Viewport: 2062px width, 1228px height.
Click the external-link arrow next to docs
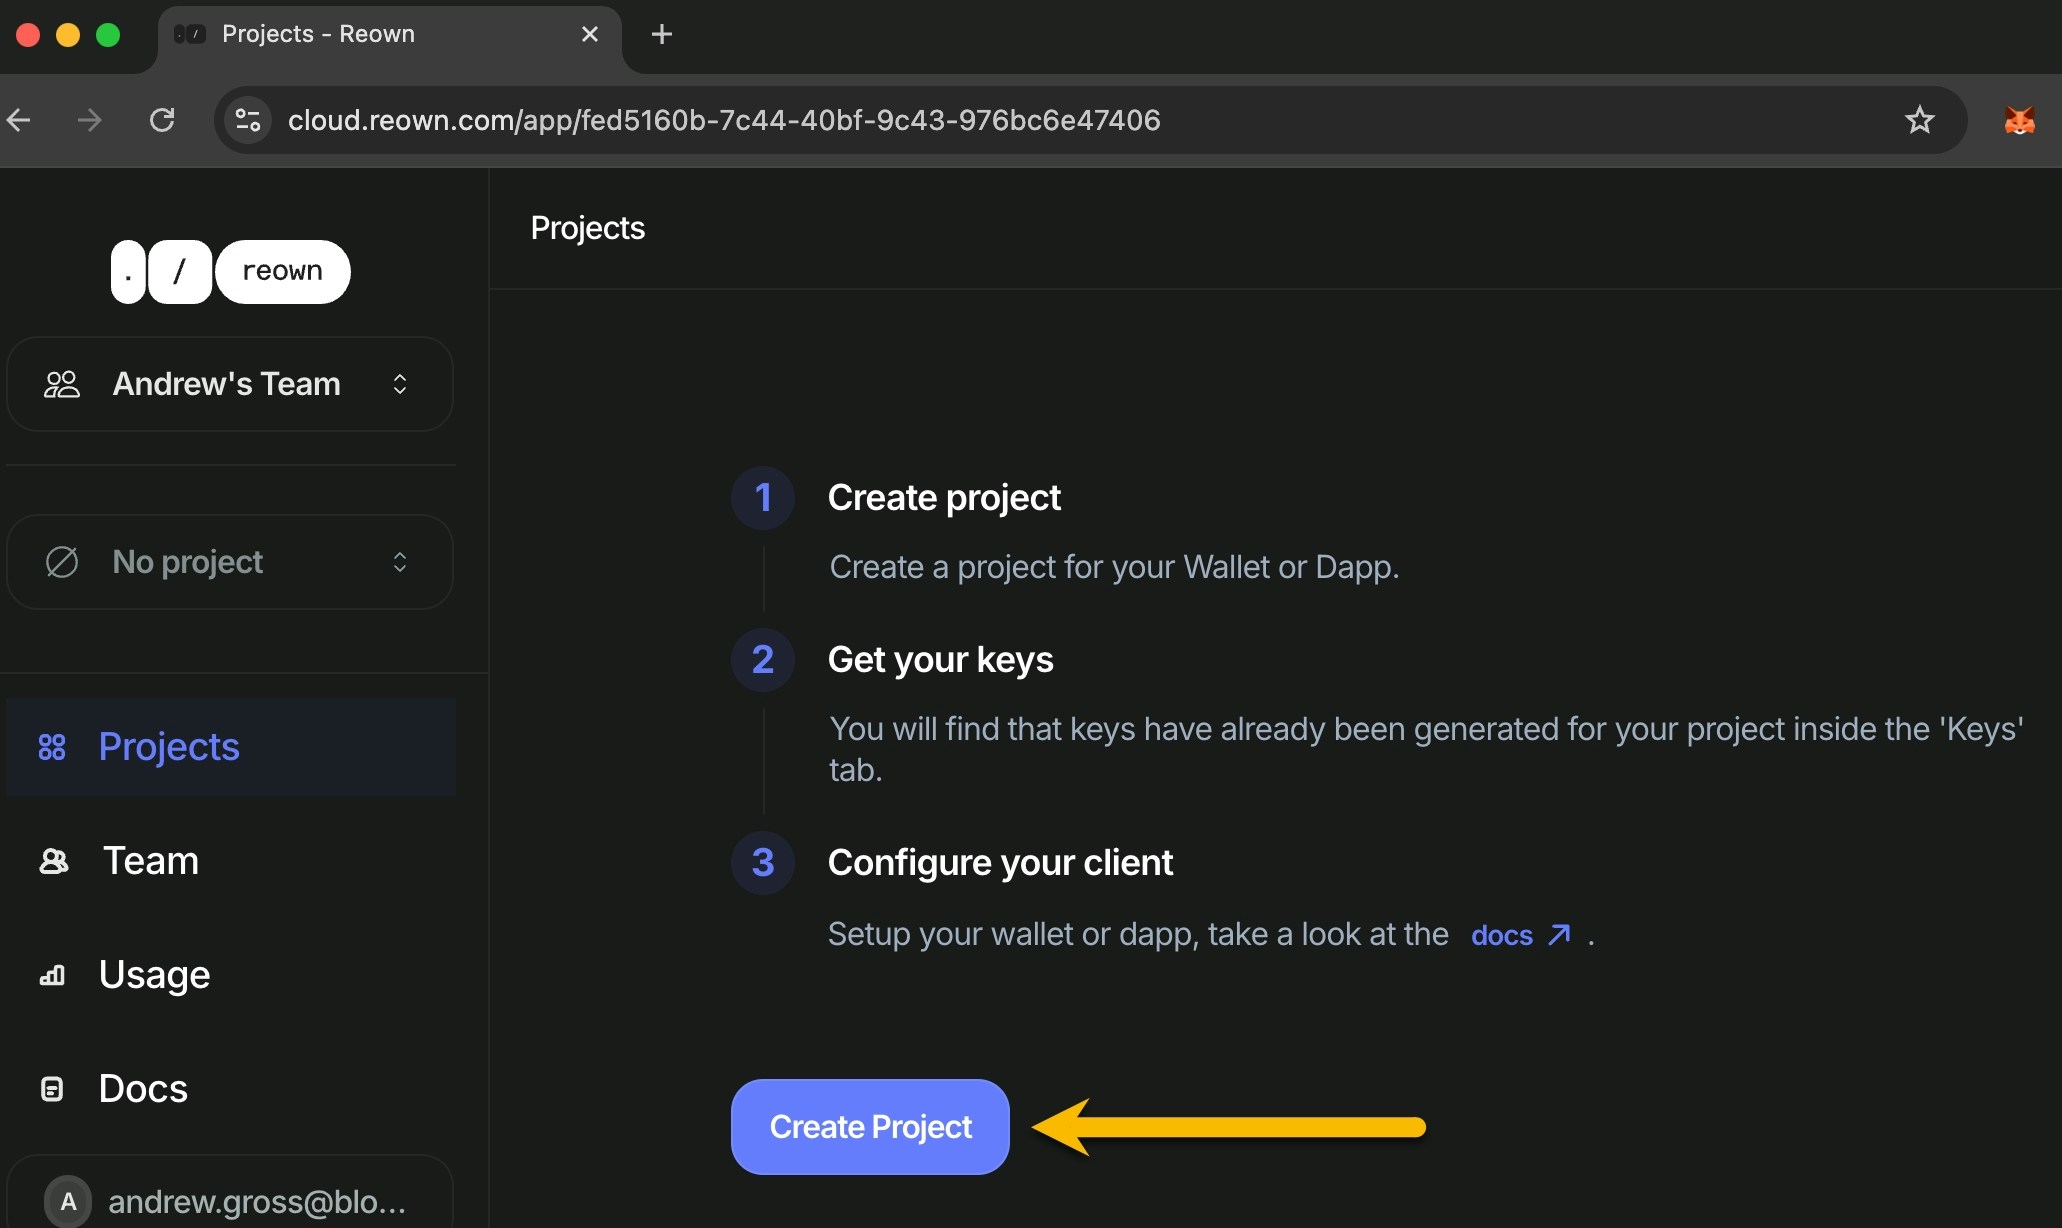[x=1559, y=934]
